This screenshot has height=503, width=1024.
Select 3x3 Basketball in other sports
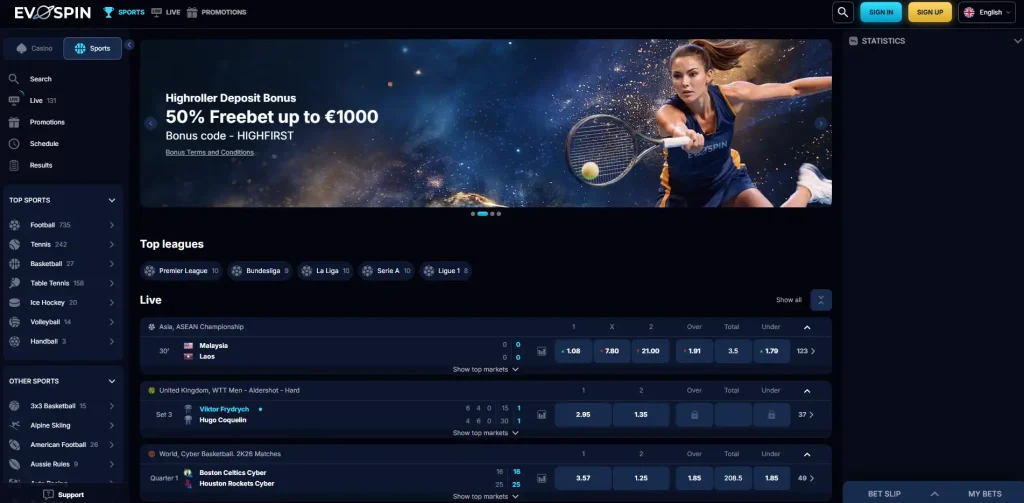(63, 406)
